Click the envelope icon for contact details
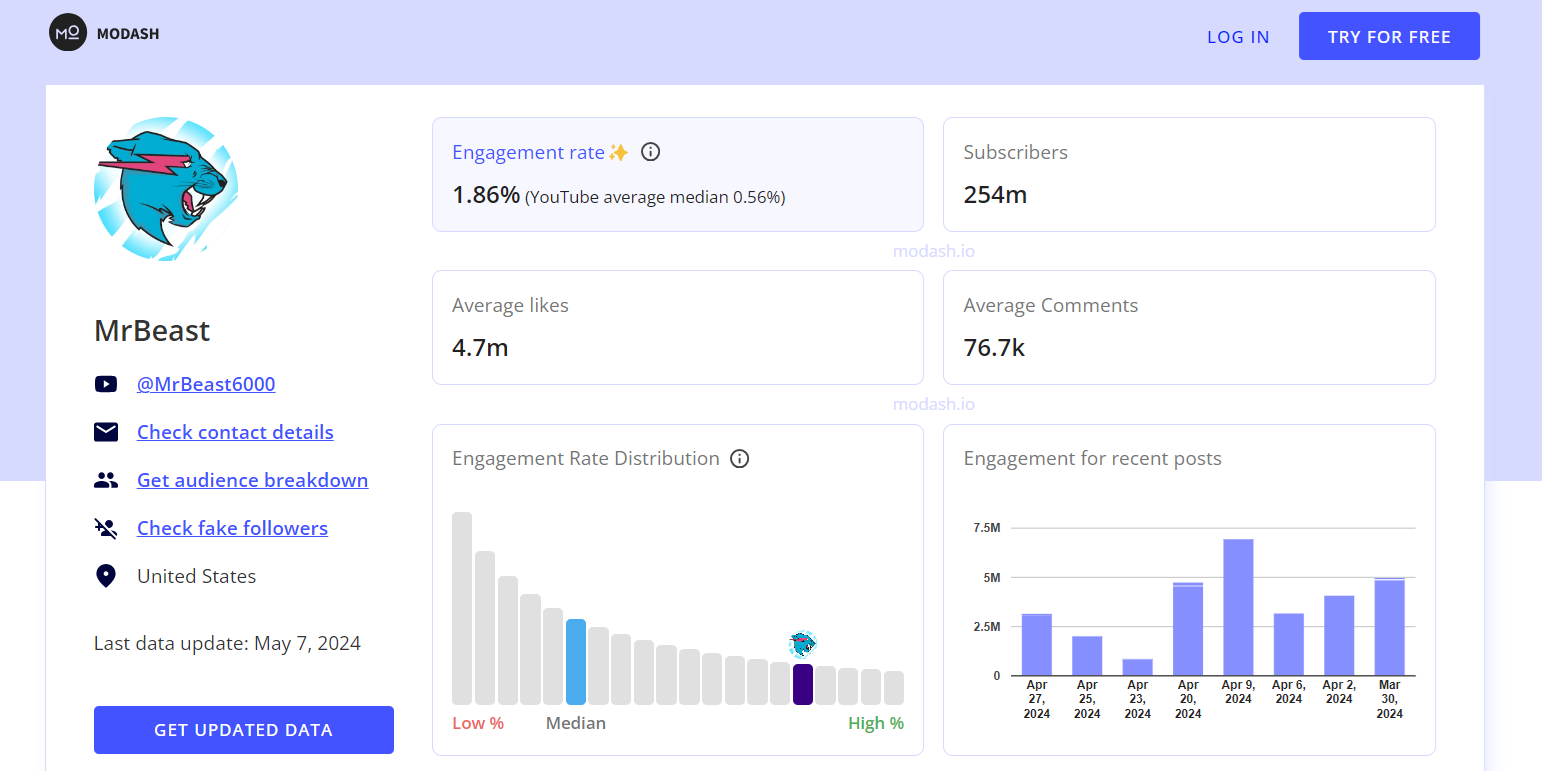Image resolution: width=1542 pixels, height=771 pixels. (x=106, y=432)
